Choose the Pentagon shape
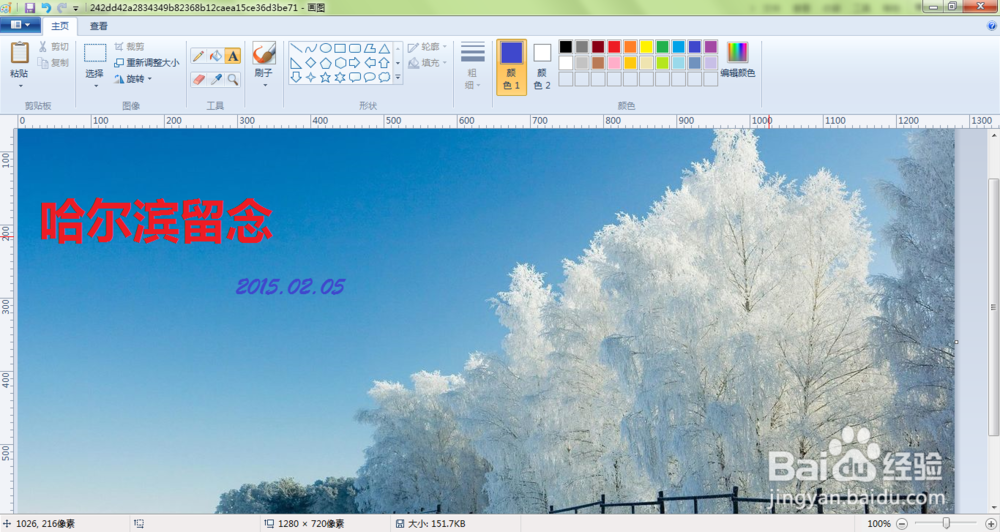 (x=325, y=63)
